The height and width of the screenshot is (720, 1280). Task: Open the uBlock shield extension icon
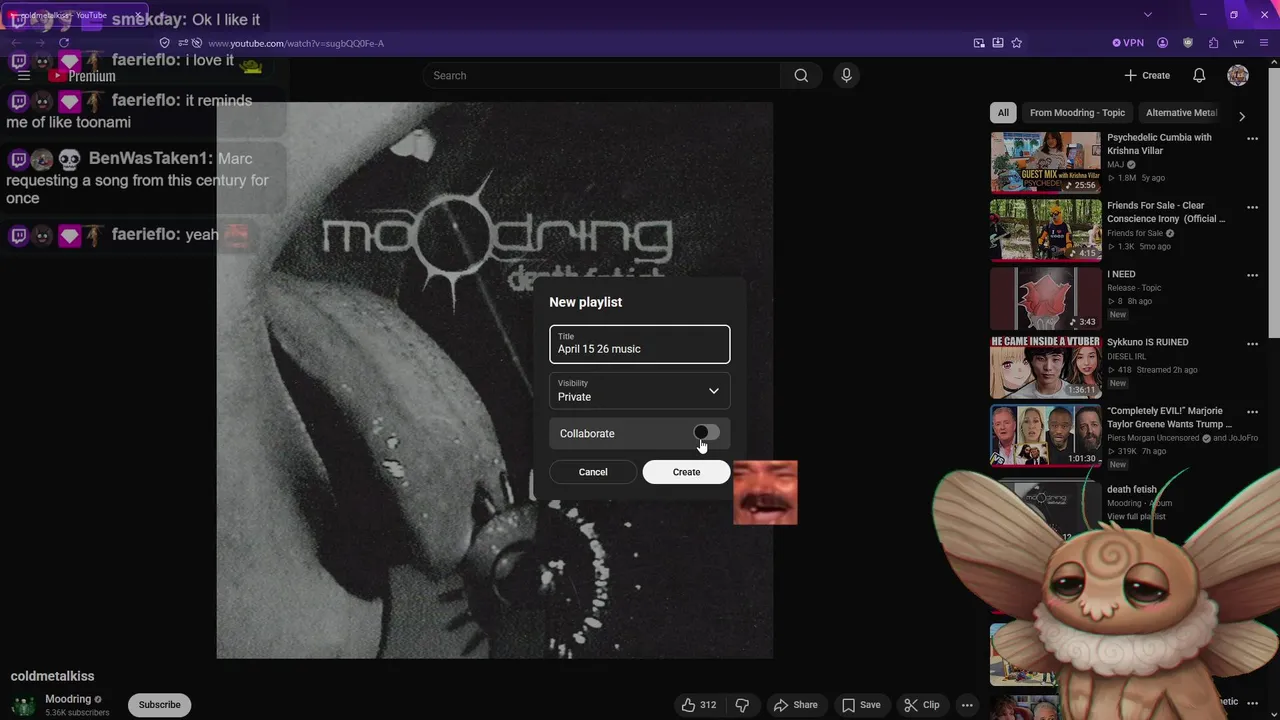pos(1188,43)
